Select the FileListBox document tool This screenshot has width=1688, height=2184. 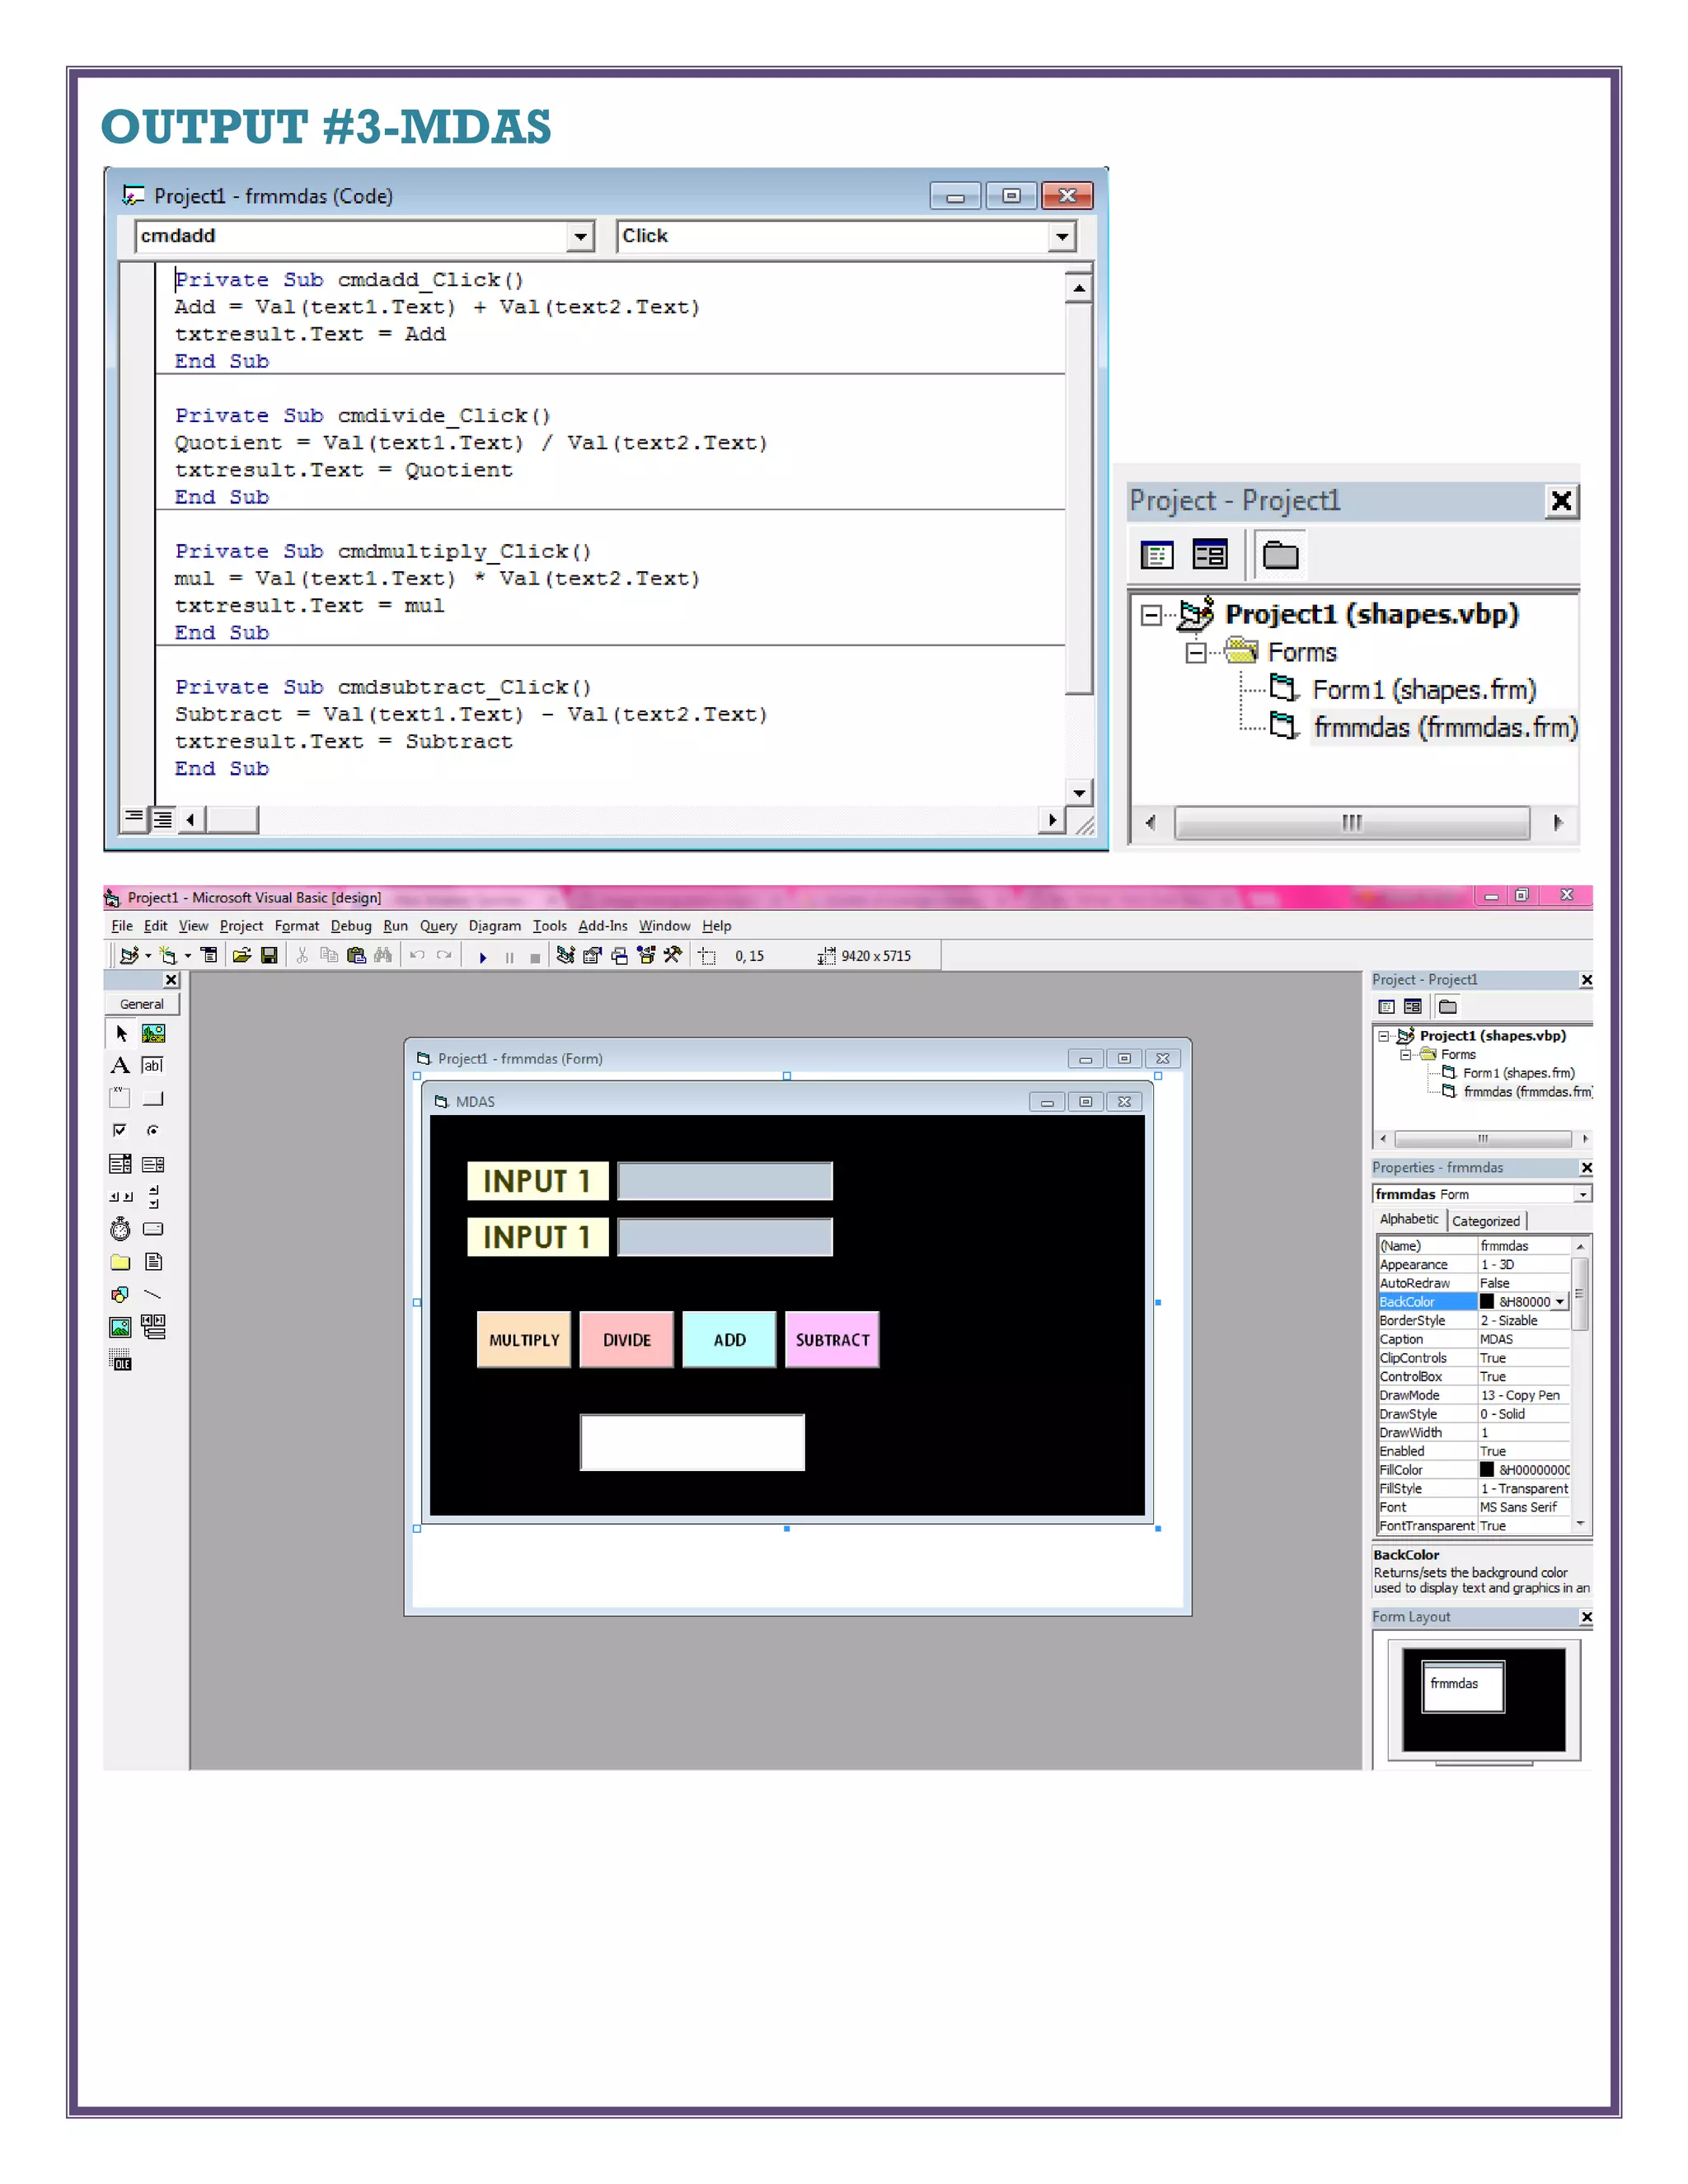click(x=153, y=1262)
